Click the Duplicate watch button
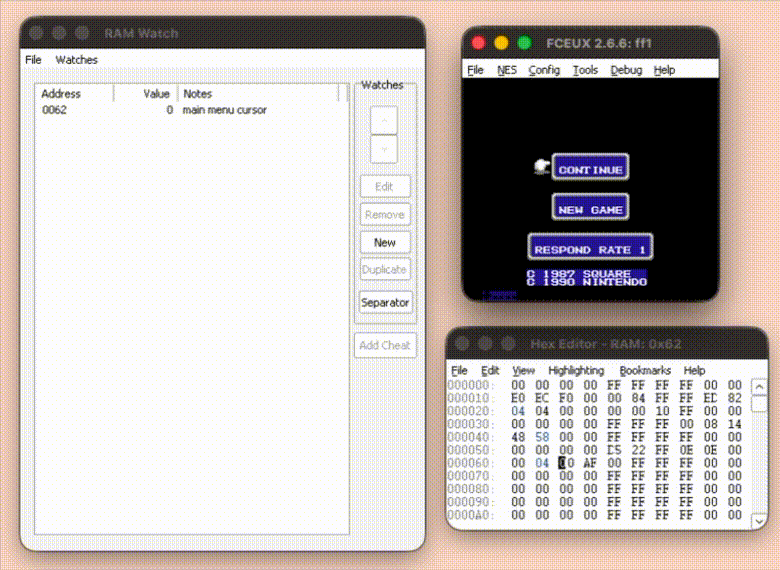Viewport: 780px width, 570px height. coord(385,270)
